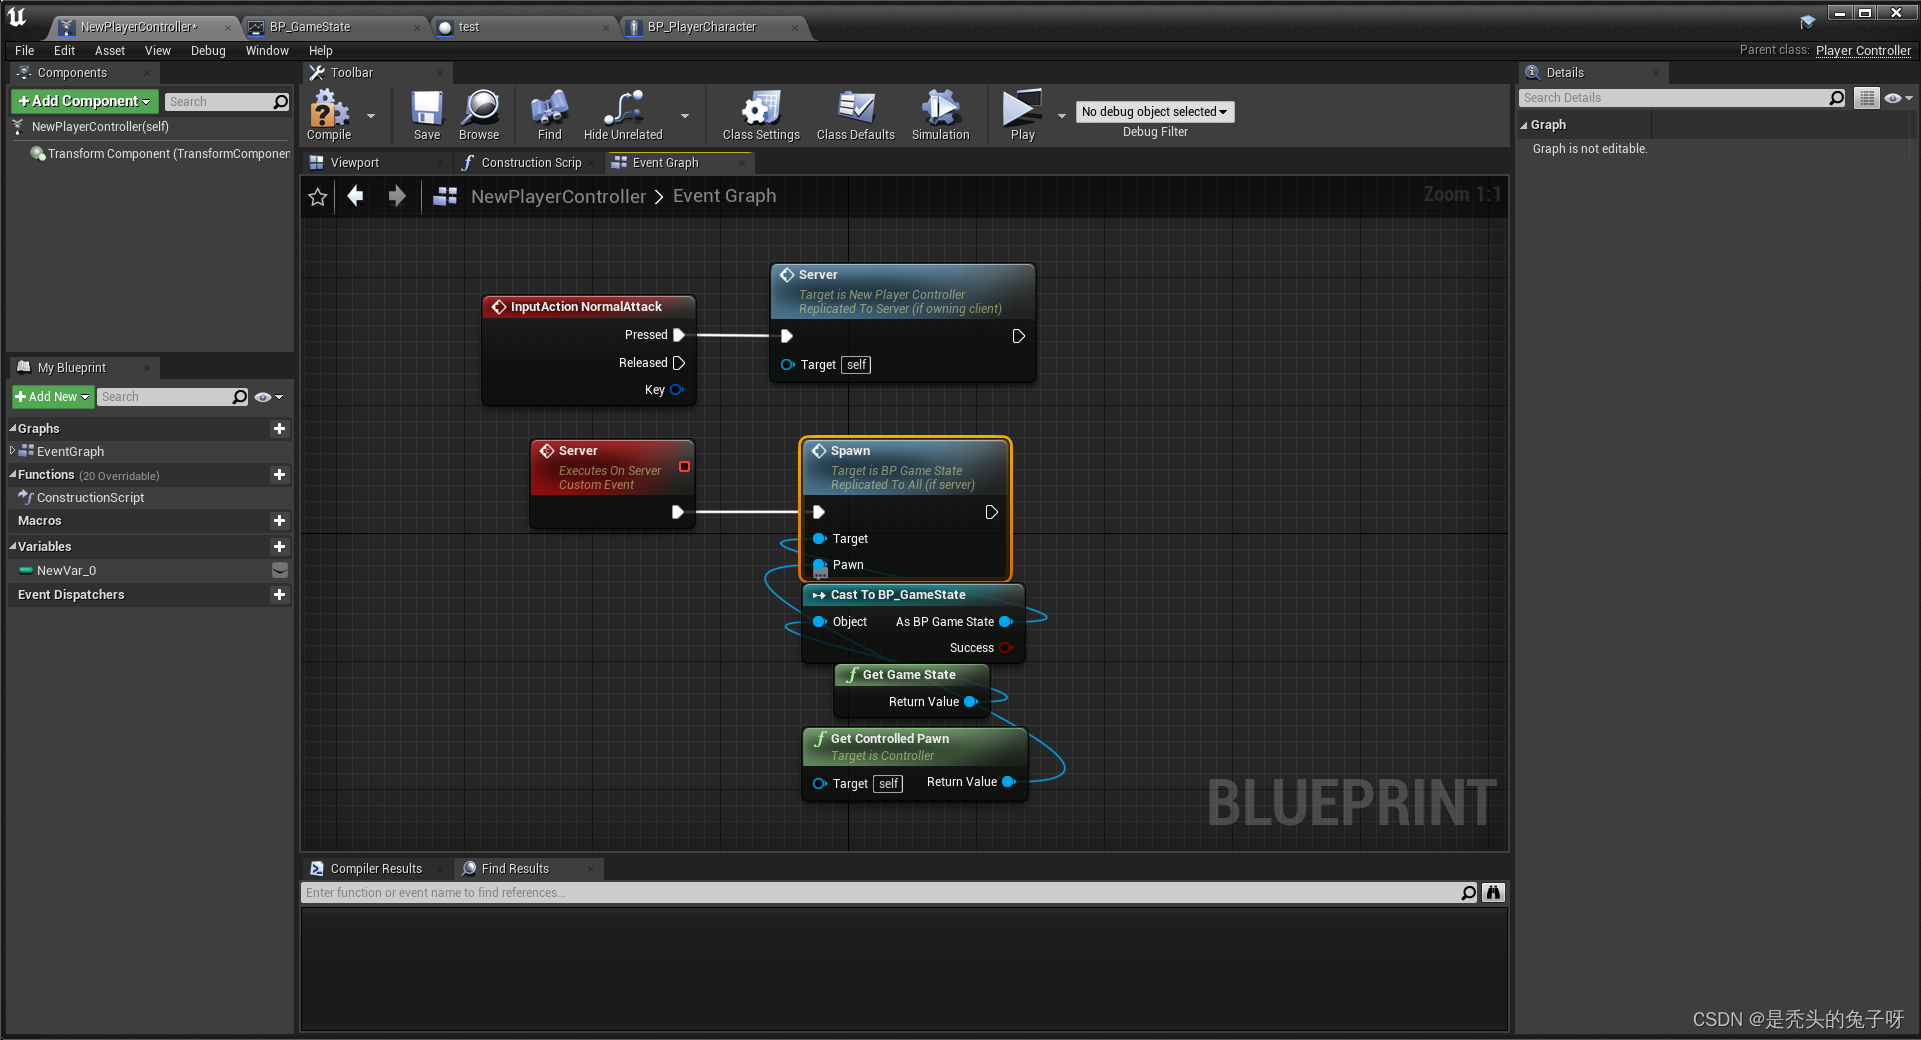Open Class Defaults
This screenshot has width=1921, height=1040.
pyautogui.click(x=855, y=112)
